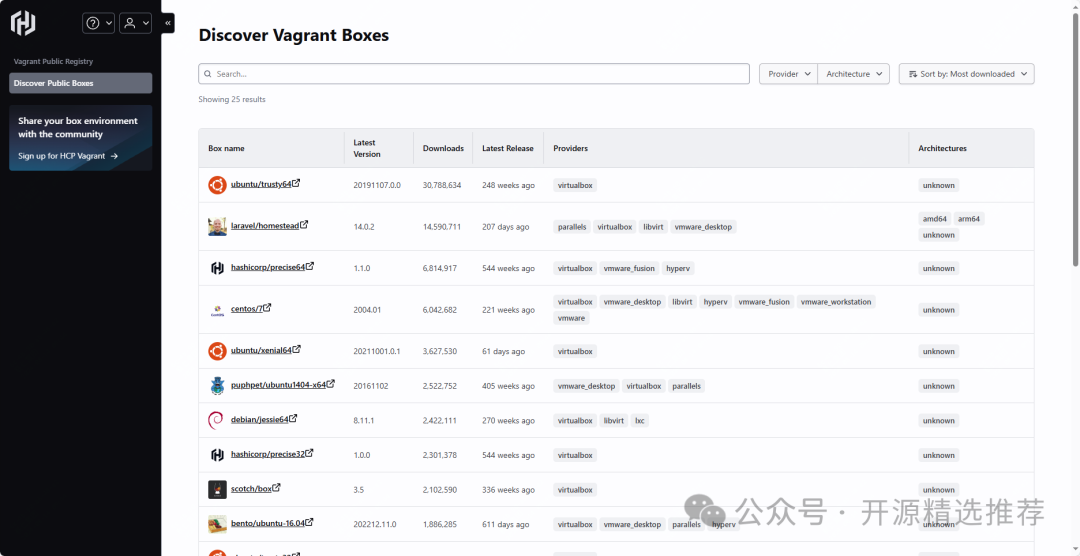Open the user account menu
This screenshot has height=556, width=1080.
tap(135, 23)
